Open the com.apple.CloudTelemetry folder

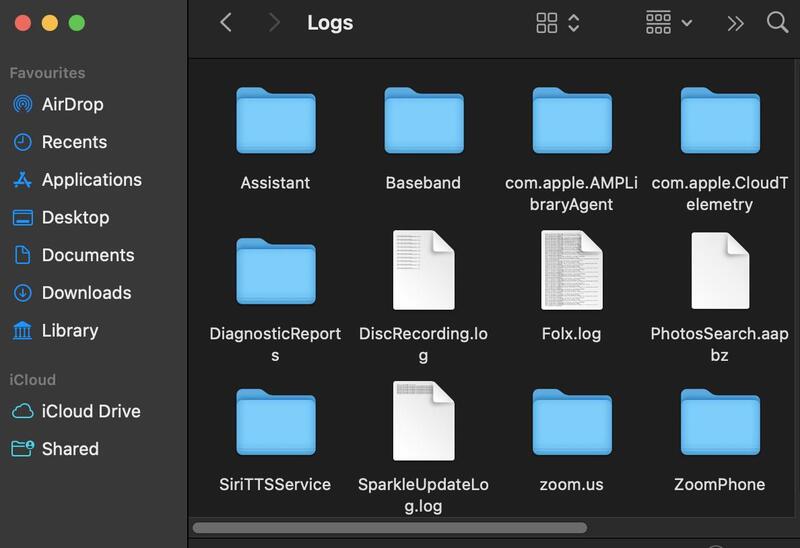pos(719,121)
